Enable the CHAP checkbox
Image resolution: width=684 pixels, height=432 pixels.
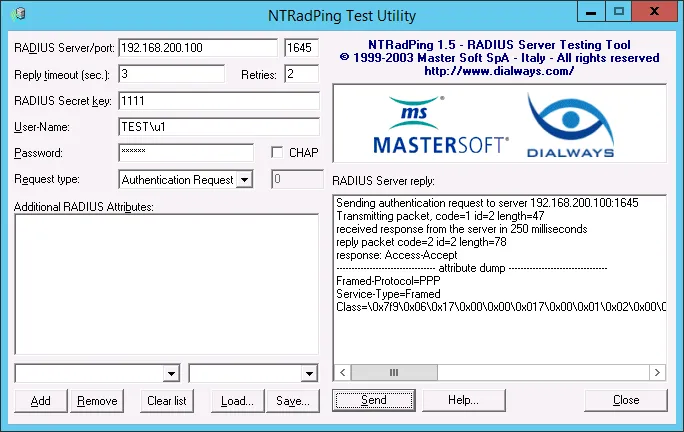(x=277, y=152)
